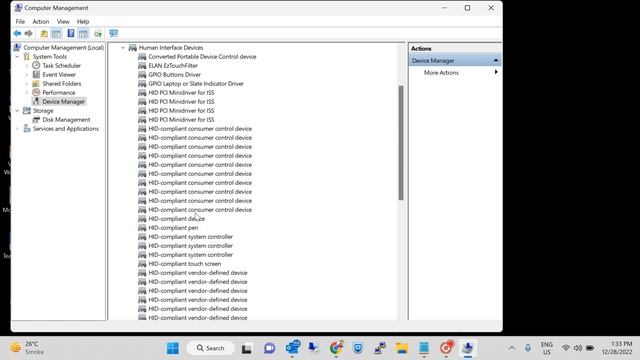Select GPIO Laptop or Slate Indicator Driver
The image size is (640, 360).
coord(196,84)
